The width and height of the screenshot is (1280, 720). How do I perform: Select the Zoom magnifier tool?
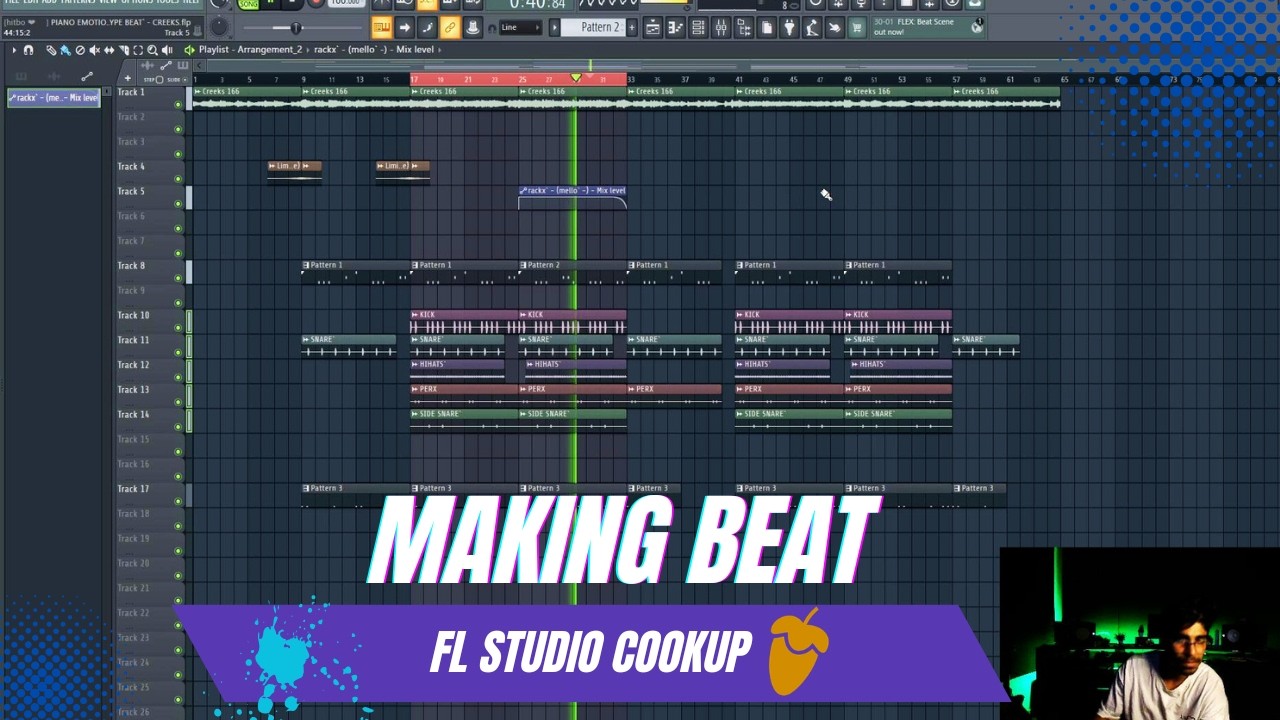point(152,50)
